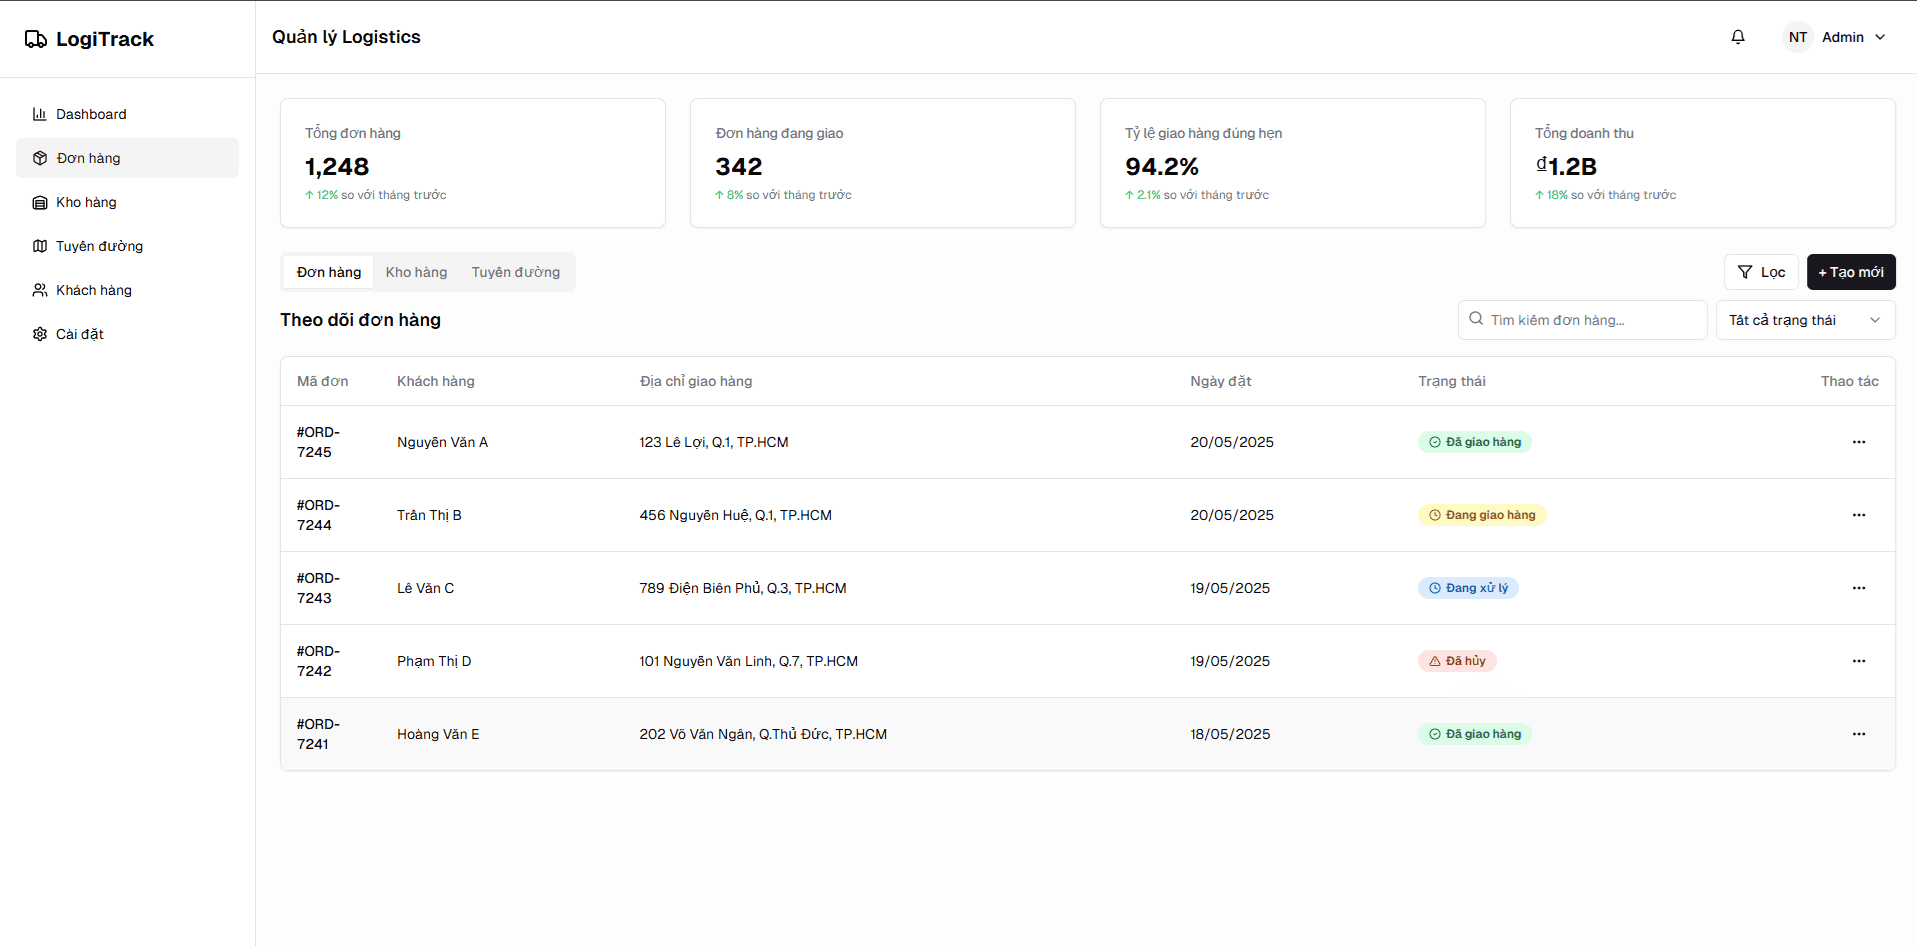This screenshot has width=1917, height=946.
Task: Click address 456 Nguyễn Huệ, Q.1, TP.HCM
Action: [x=736, y=515]
